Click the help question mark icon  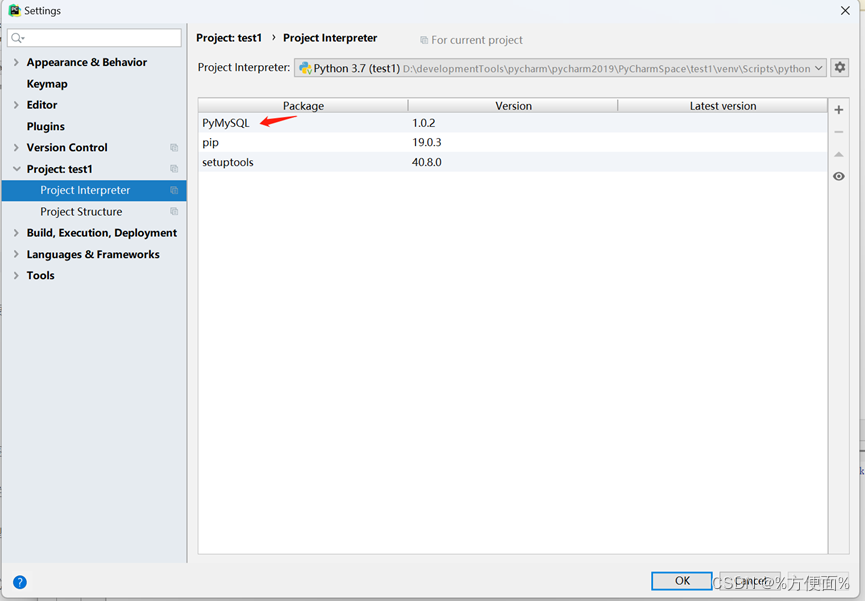pos(20,582)
